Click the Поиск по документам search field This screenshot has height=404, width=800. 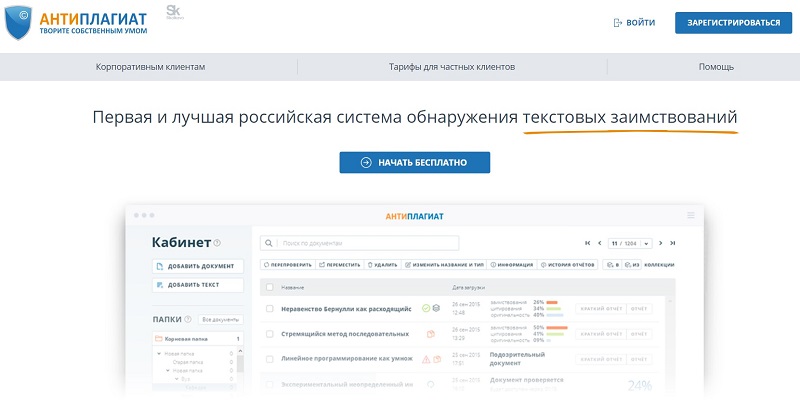click(359, 243)
